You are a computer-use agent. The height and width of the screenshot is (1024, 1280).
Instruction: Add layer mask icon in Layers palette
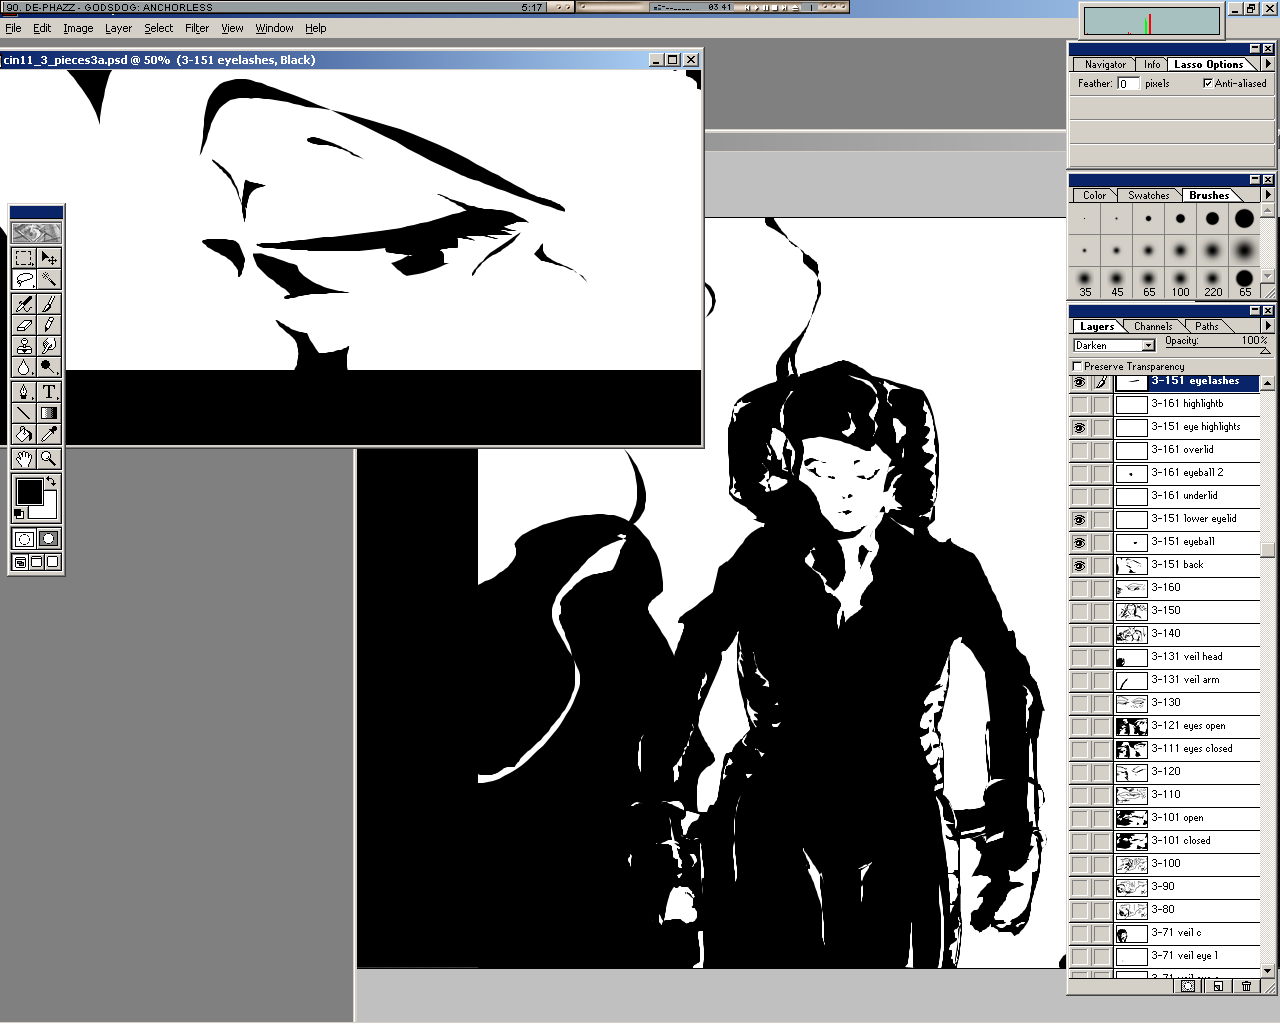(1188, 986)
